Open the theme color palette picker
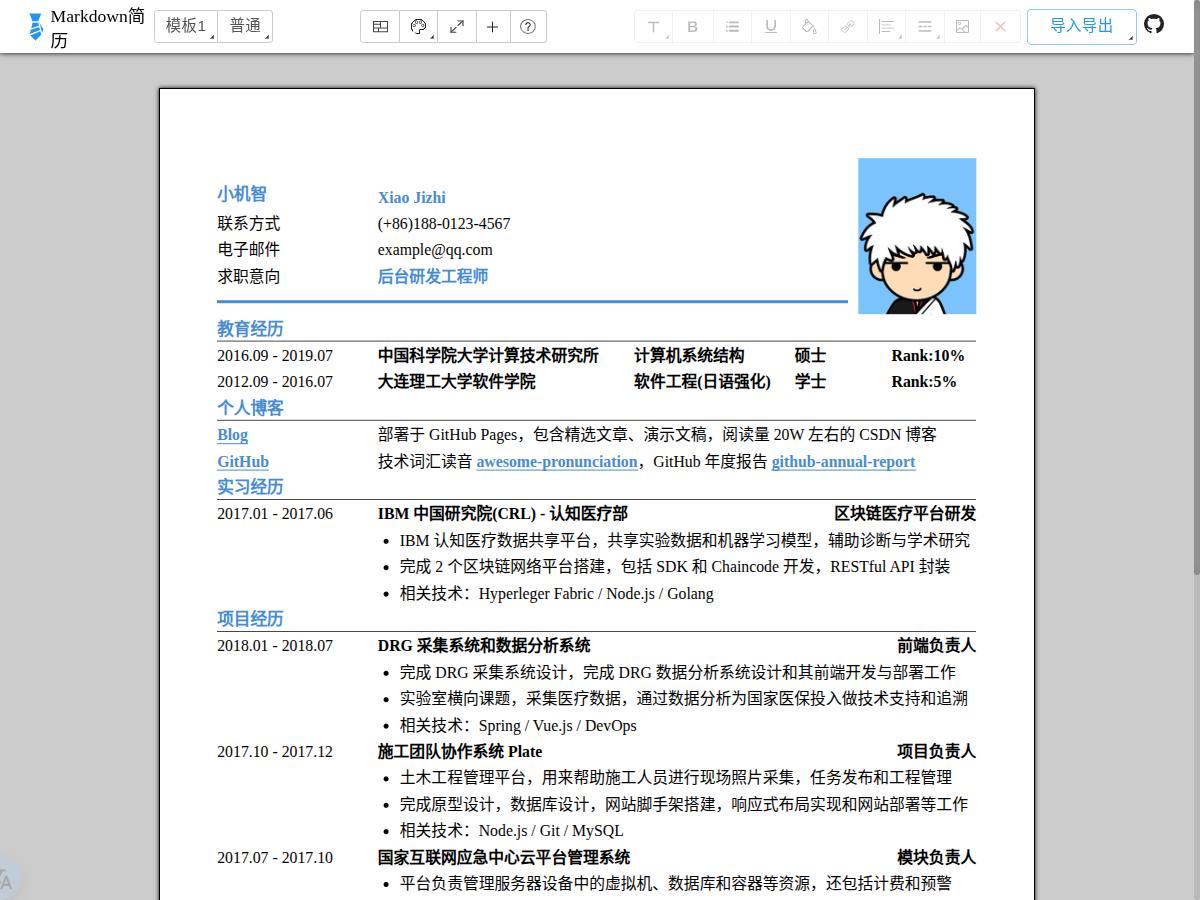This screenshot has height=900, width=1200. coord(418,26)
